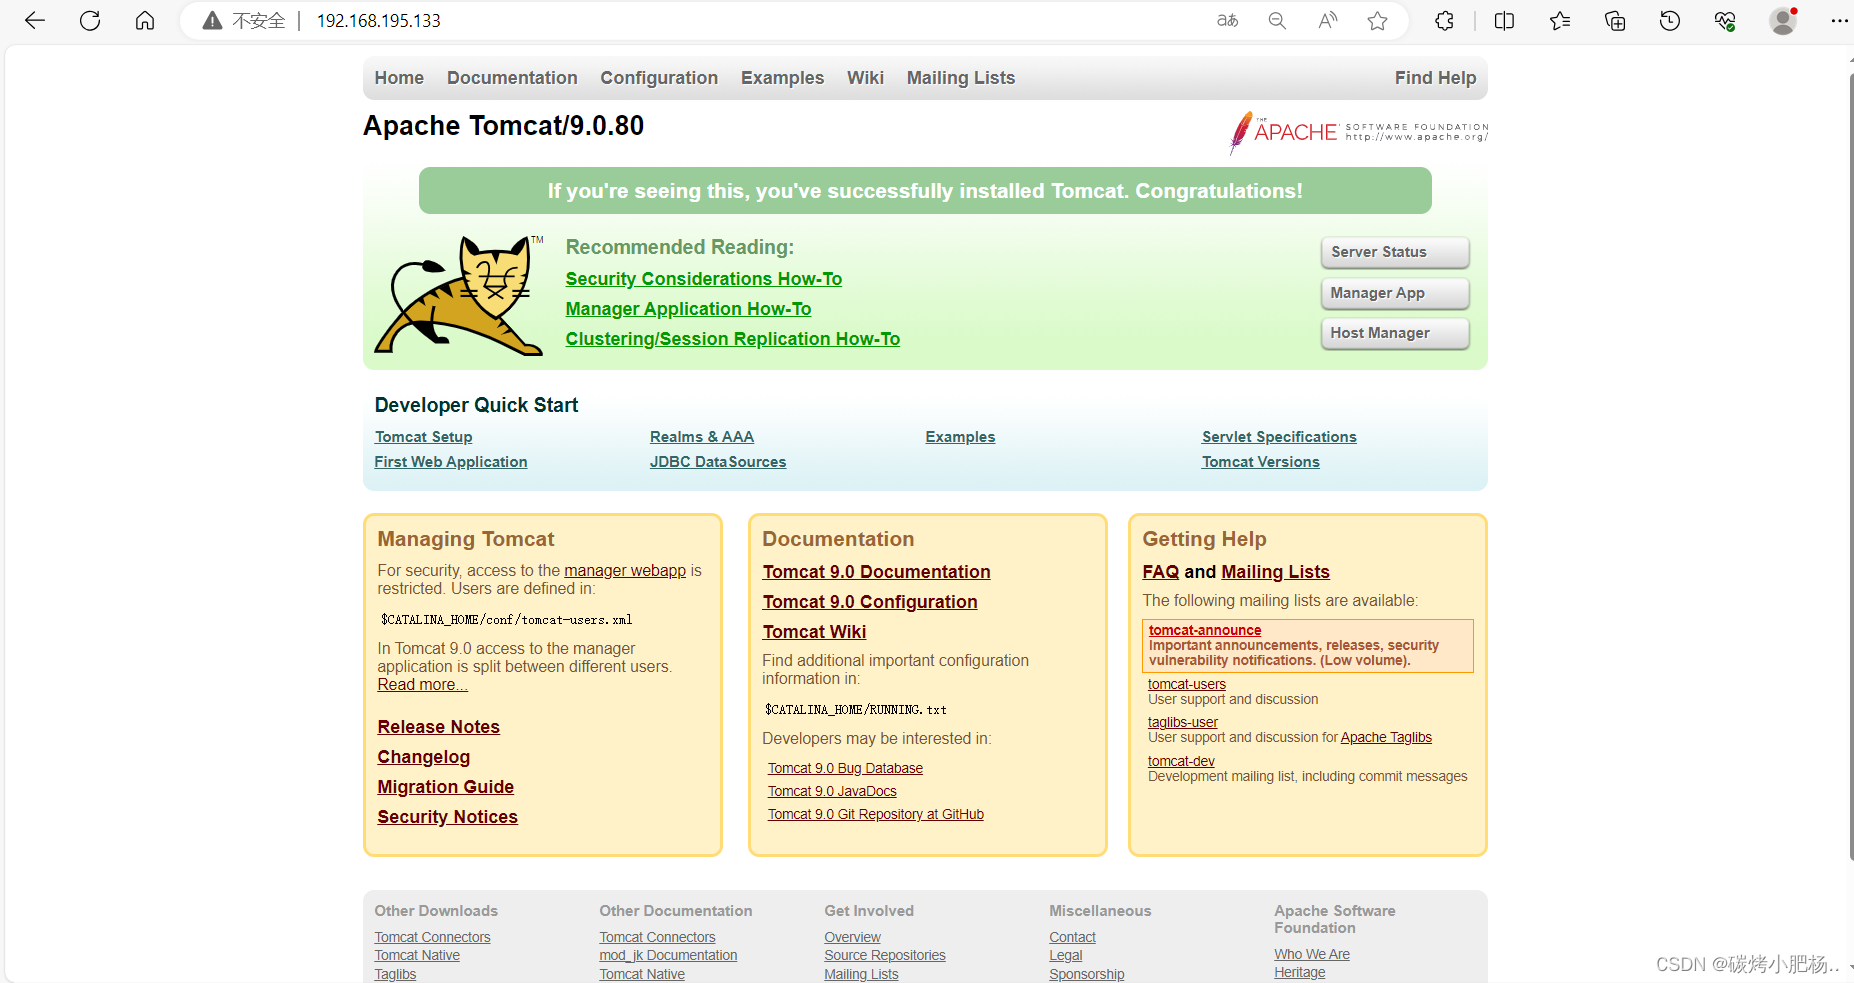1854x983 pixels.
Task: Open Tomcat 9.0 Documentation link
Action: (876, 572)
